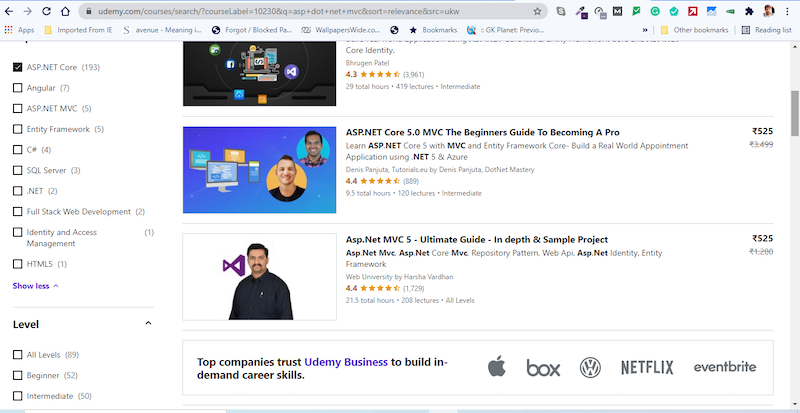
Task: Click the Netflix logo
Action: tap(647, 367)
